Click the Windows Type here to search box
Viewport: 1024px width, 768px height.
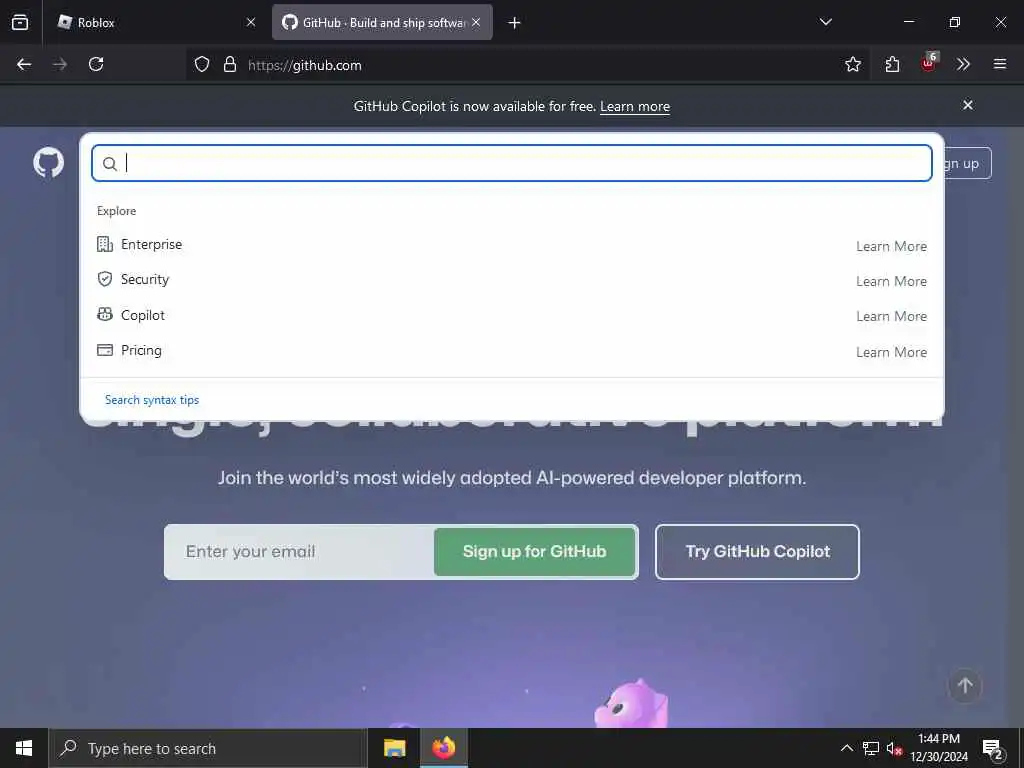[208, 748]
